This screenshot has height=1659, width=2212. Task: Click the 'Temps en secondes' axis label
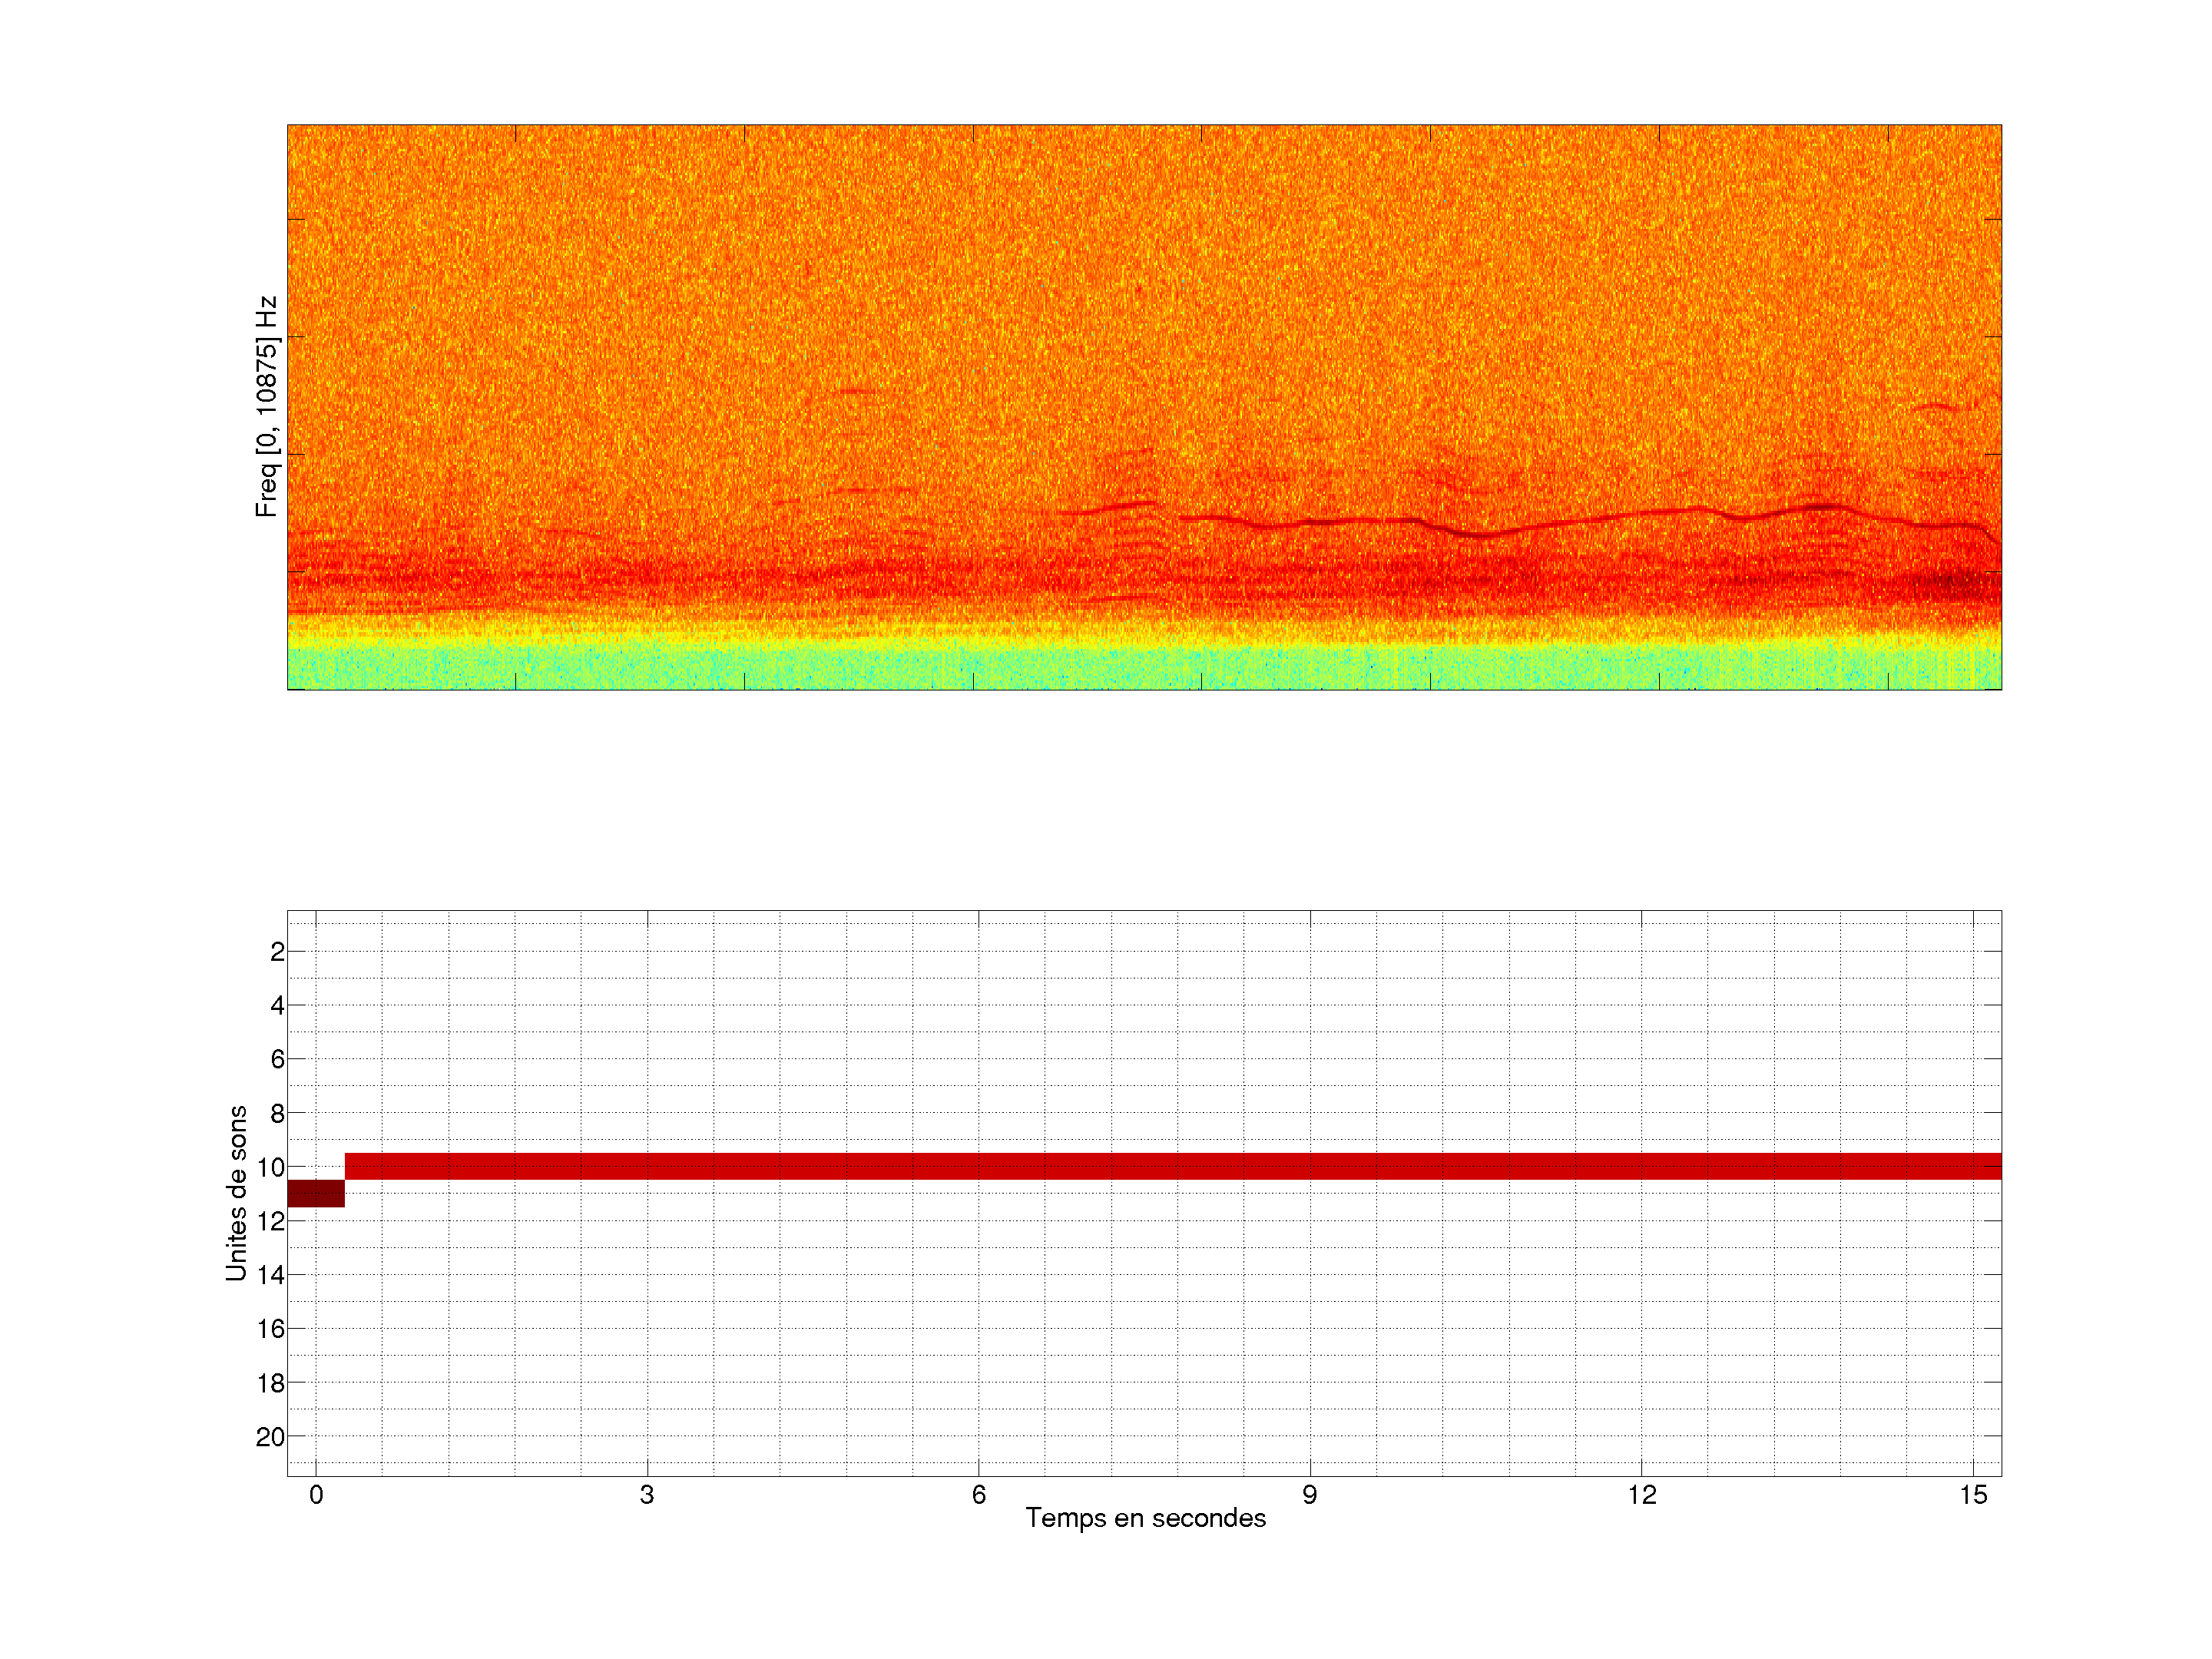[1145, 1518]
